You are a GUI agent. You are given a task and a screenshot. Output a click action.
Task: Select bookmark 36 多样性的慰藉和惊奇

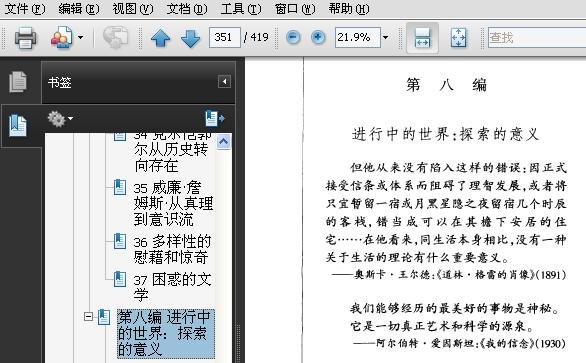coord(172,249)
